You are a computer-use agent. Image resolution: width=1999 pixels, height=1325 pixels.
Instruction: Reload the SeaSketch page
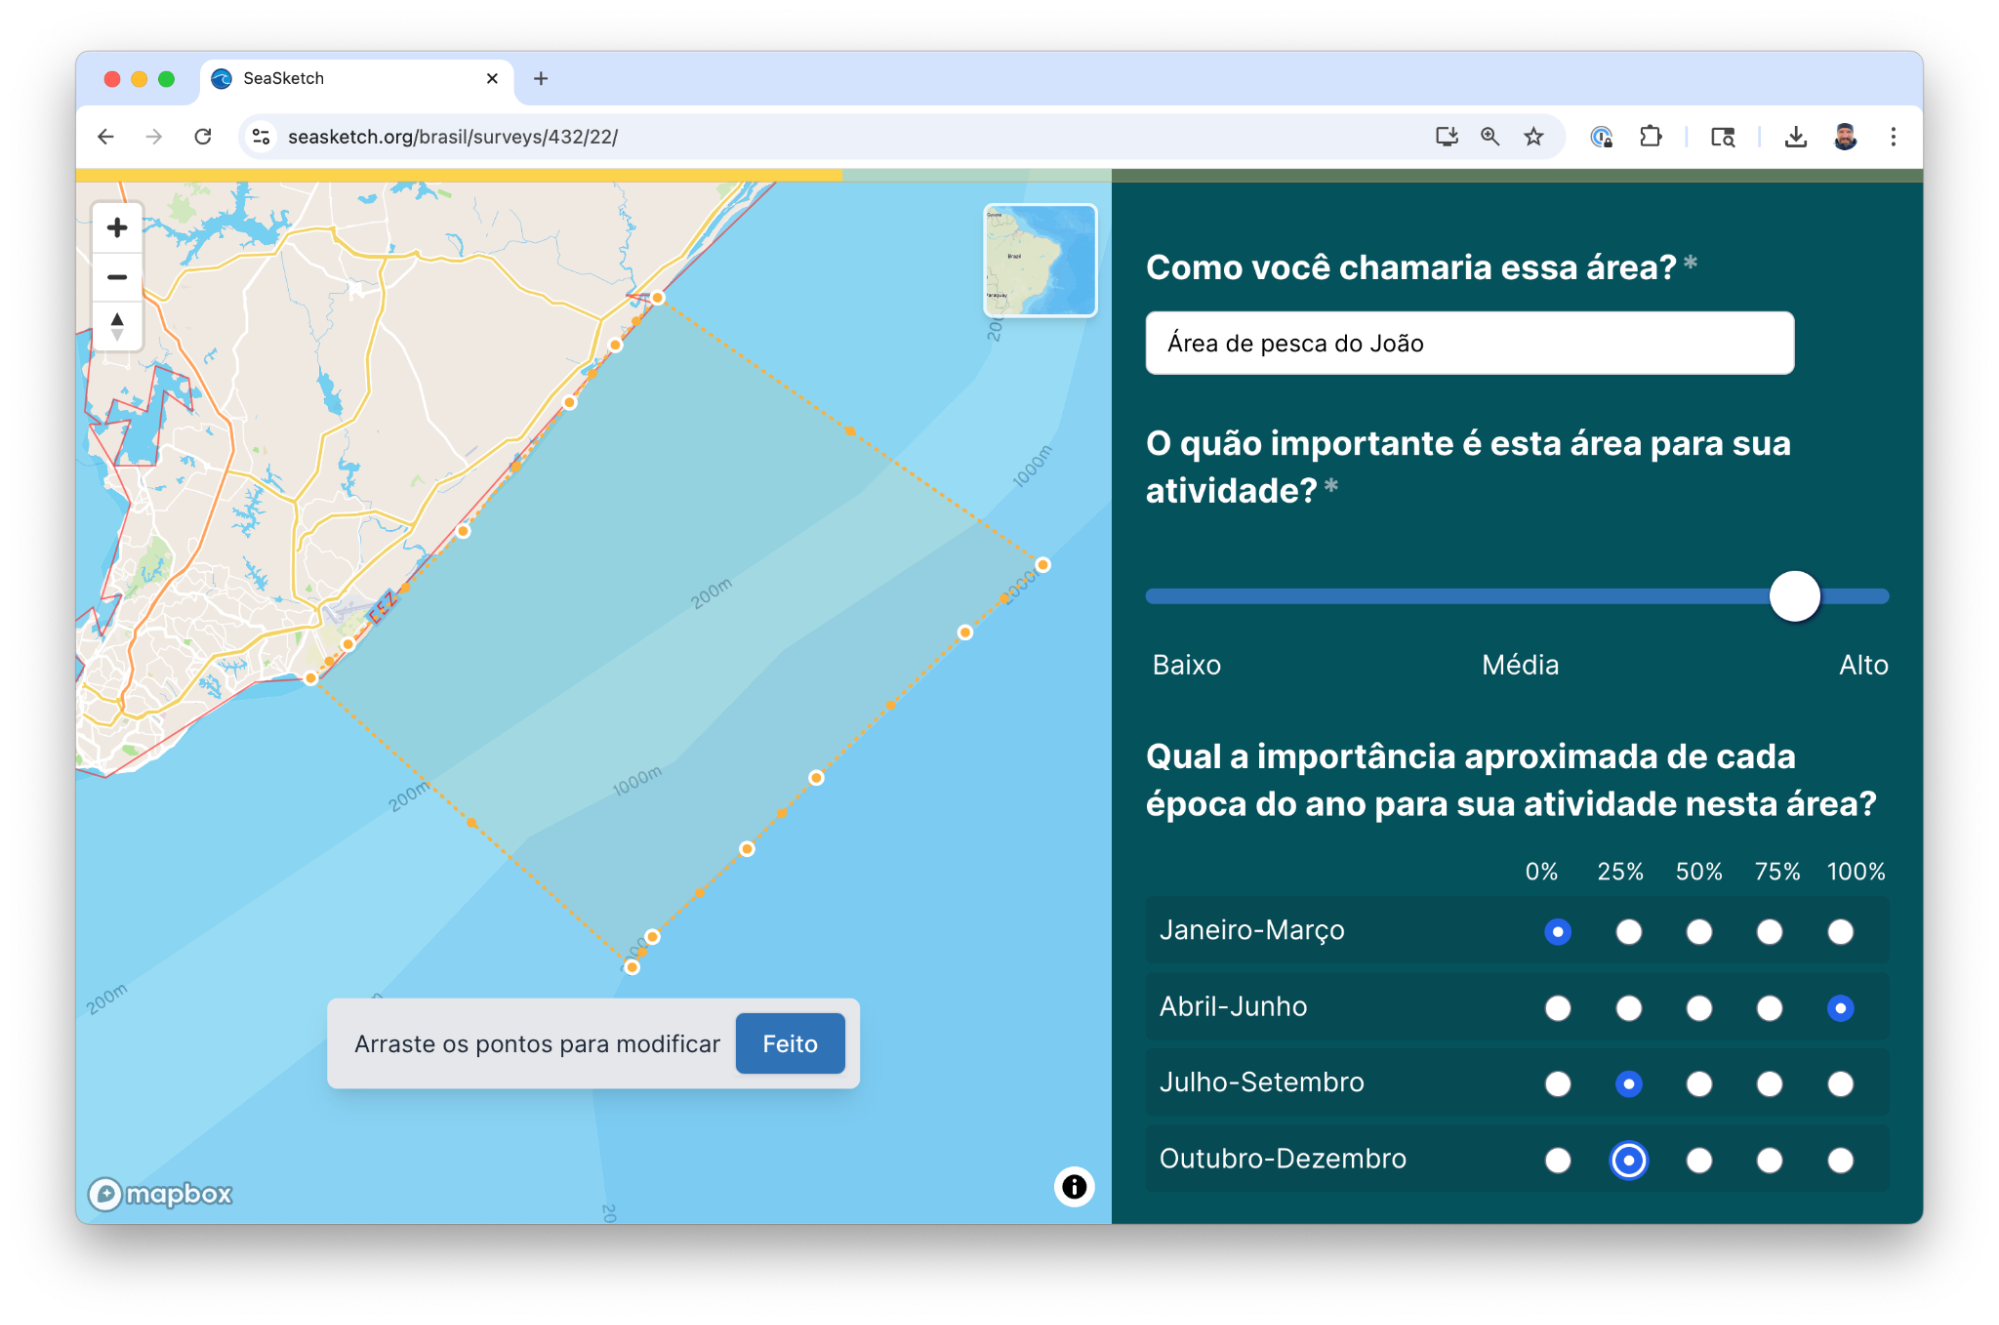pyautogui.click(x=203, y=137)
